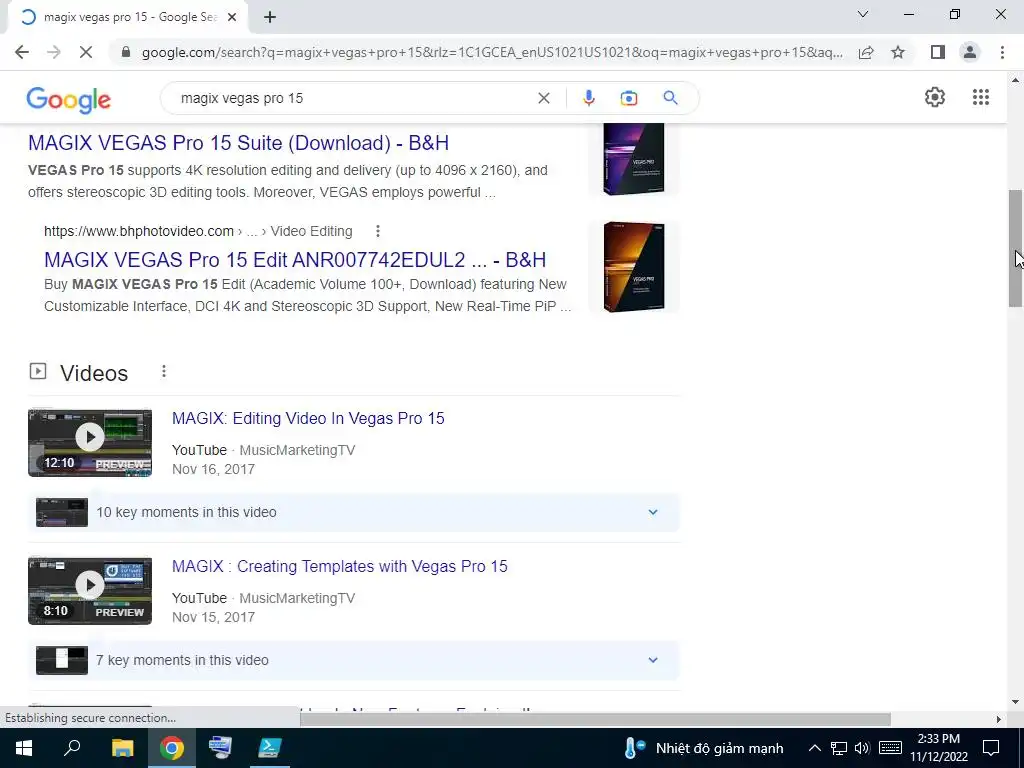
Task: Open the weather widget Nhiệt độ giảm mạnh
Action: coord(703,748)
